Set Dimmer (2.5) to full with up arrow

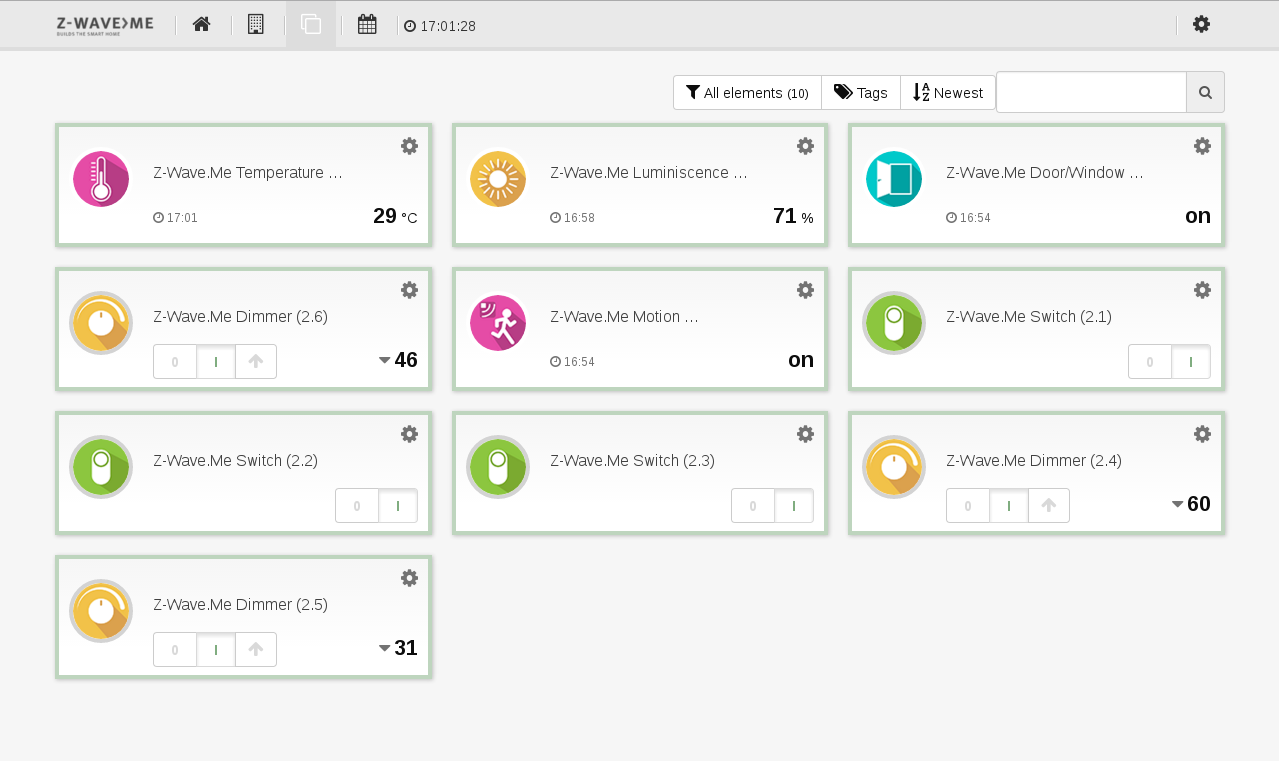point(256,650)
